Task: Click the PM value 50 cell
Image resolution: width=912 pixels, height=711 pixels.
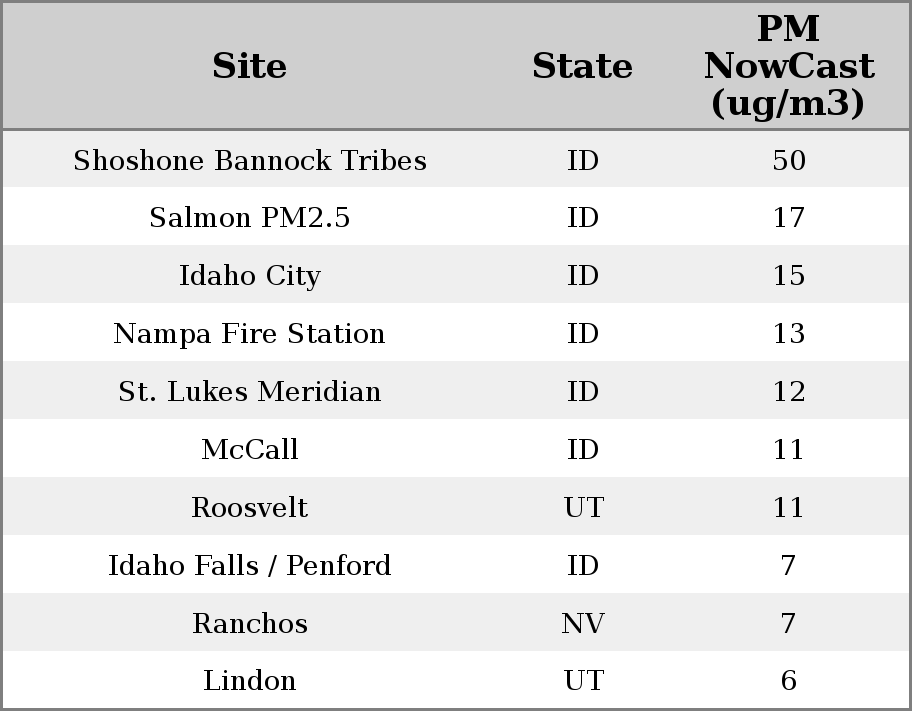Action: click(788, 160)
